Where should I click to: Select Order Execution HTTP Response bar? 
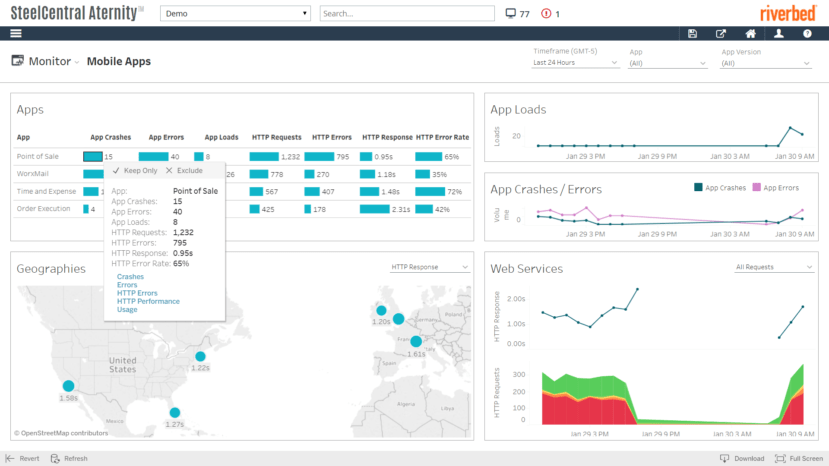[x=374, y=209]
